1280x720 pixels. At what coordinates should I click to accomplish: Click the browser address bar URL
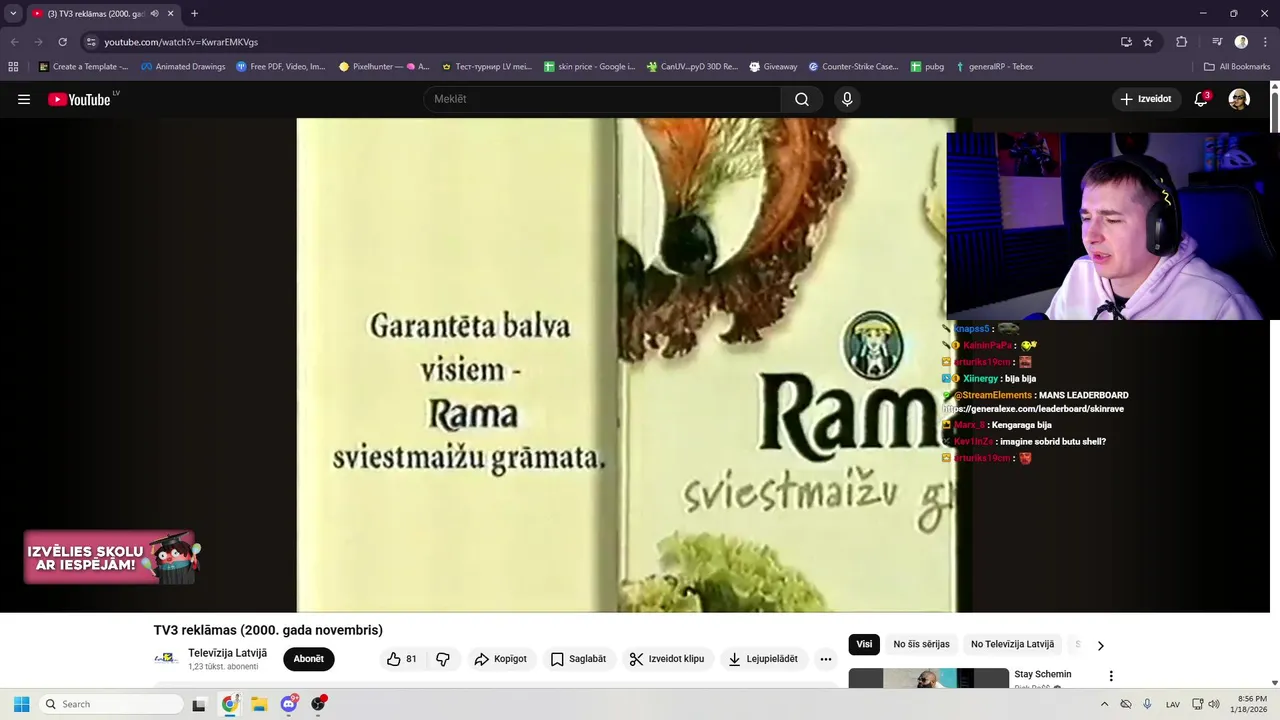click(181, 42)
